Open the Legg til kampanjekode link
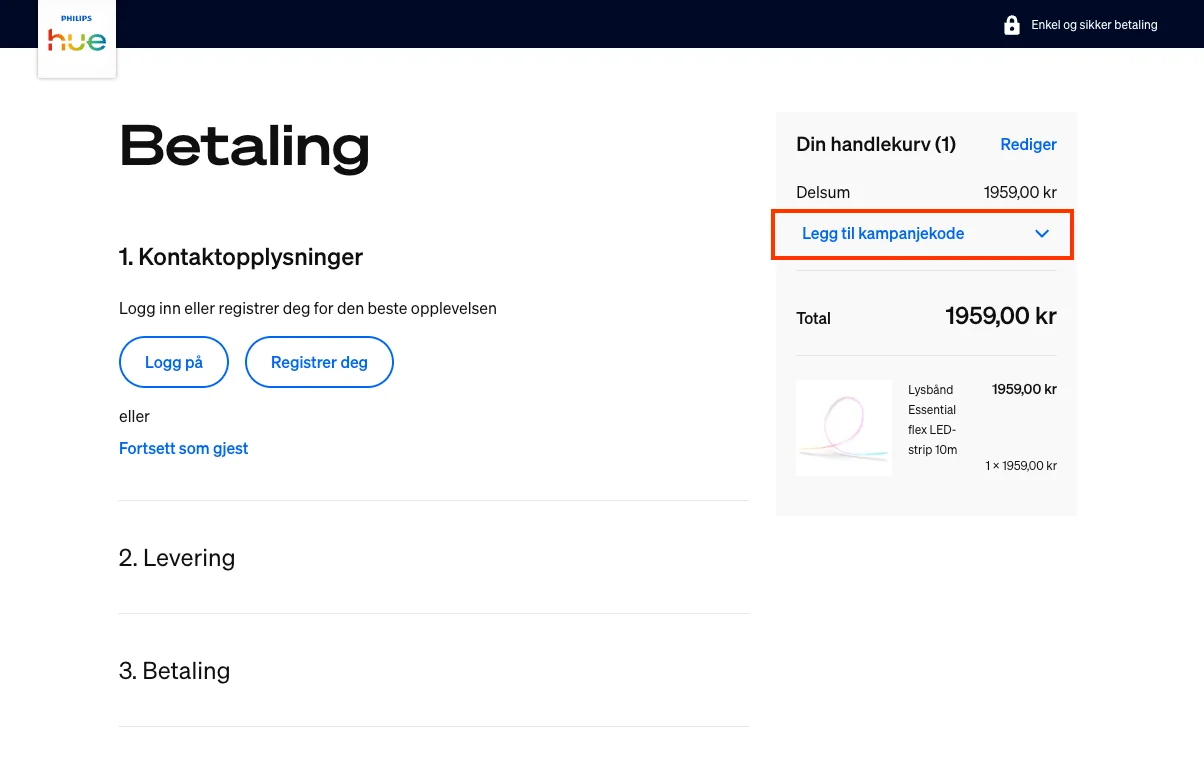 (x=883, y=234)
